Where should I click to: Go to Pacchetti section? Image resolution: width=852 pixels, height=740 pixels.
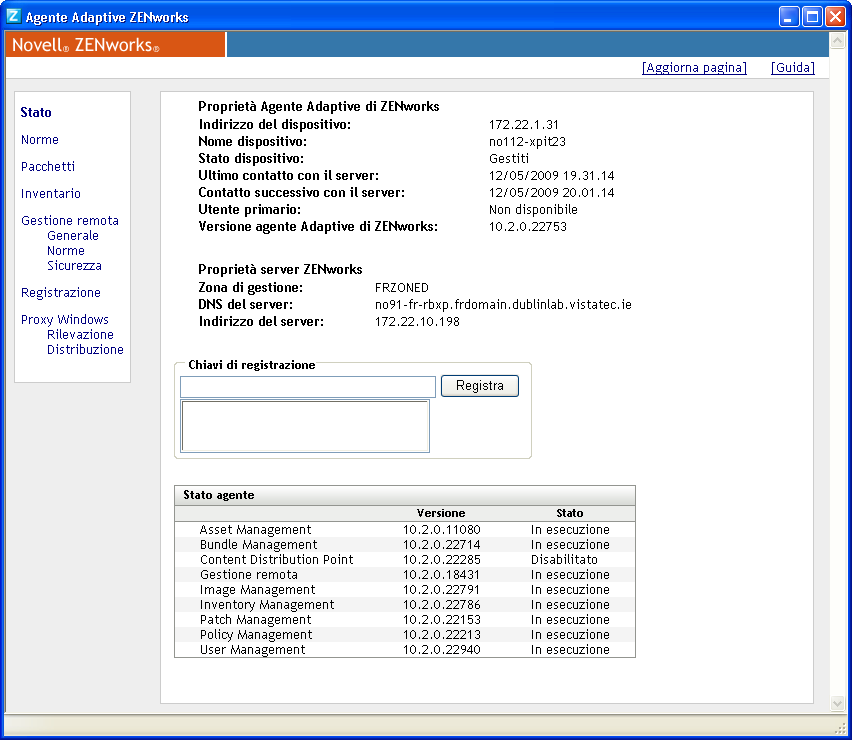click(x=48, y=166)
